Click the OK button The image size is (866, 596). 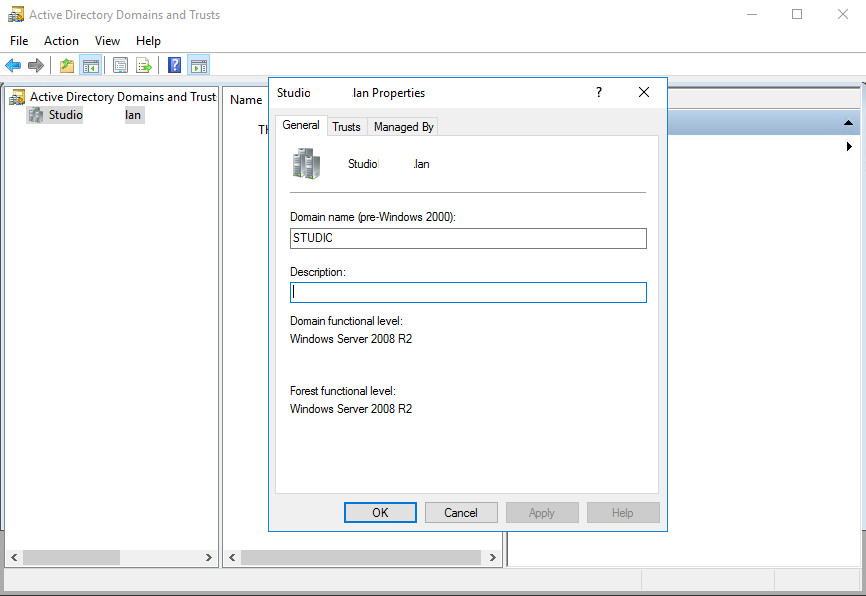(x=380, y=513)
